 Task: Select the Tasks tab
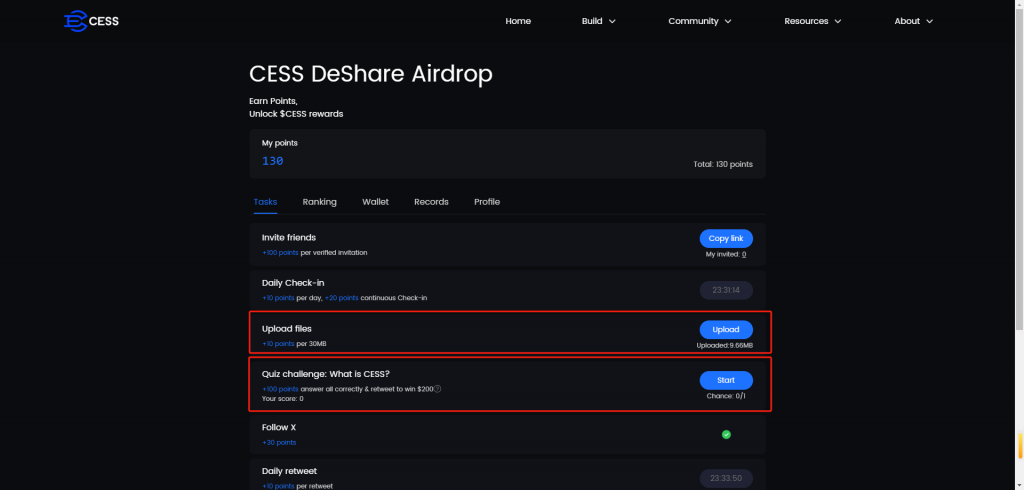point(265,202)
